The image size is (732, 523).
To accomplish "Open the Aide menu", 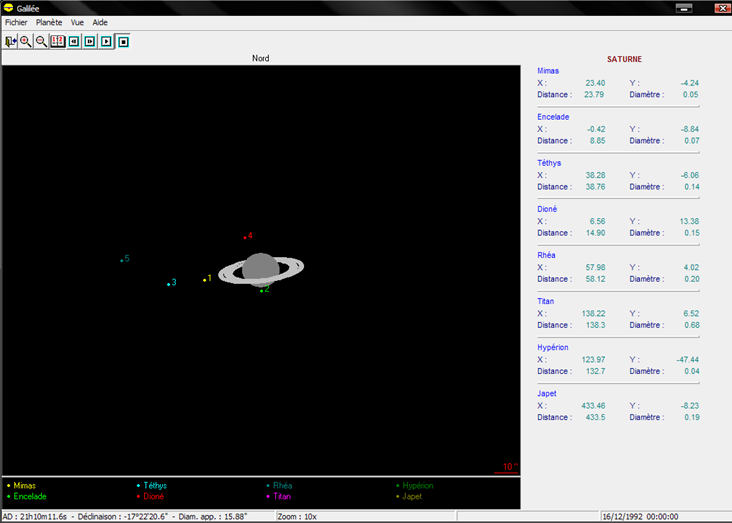I will click(x=100, y=22).
